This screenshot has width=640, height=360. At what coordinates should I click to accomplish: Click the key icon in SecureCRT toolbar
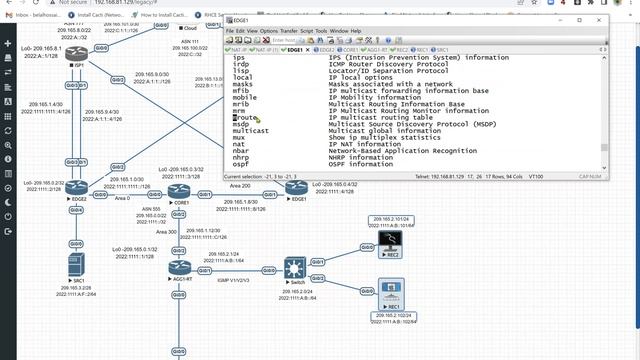coord(378,40)
